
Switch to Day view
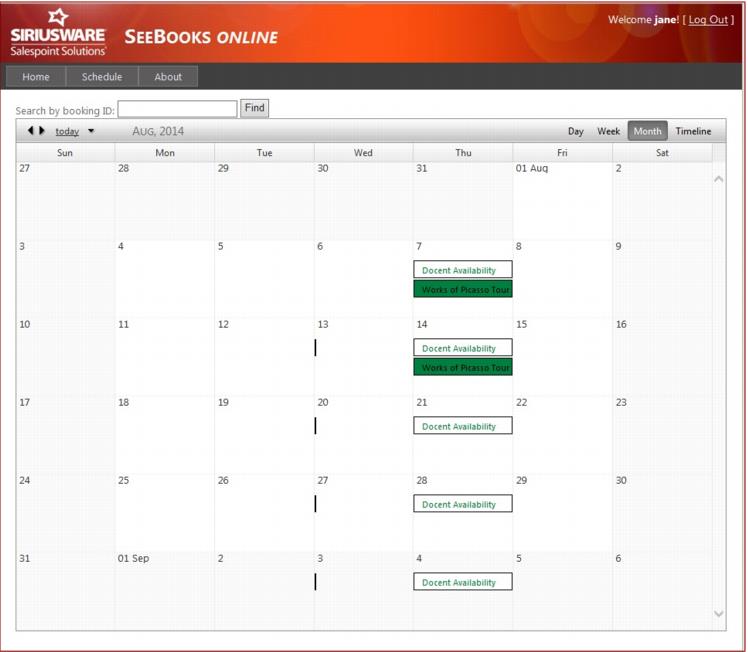pos(576,131)
